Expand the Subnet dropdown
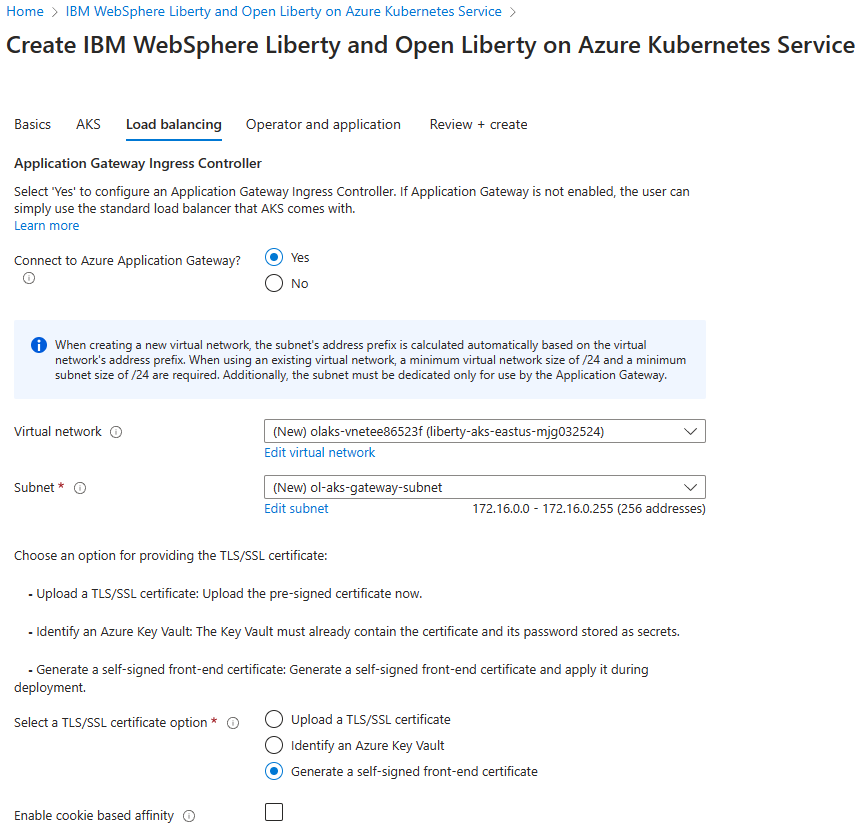This screenshot has height=832, width=864. click(x=484, y=487)
